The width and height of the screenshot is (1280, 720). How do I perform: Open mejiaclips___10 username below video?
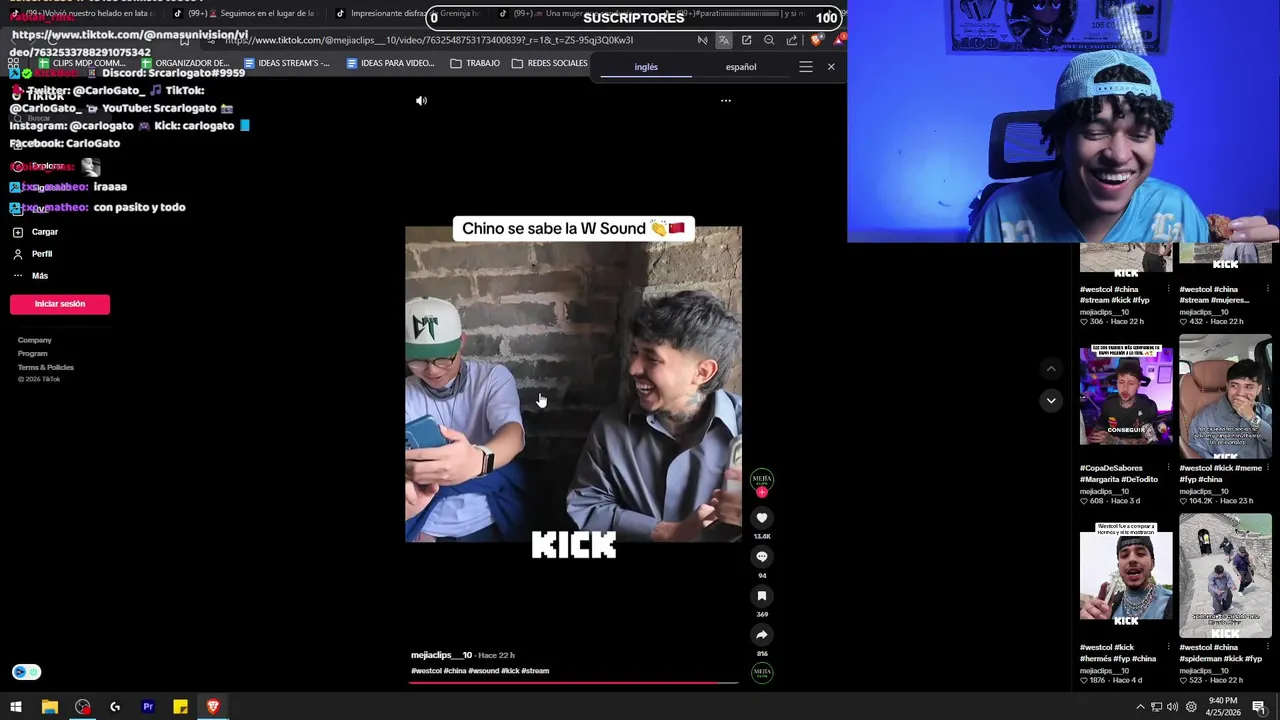441,655
